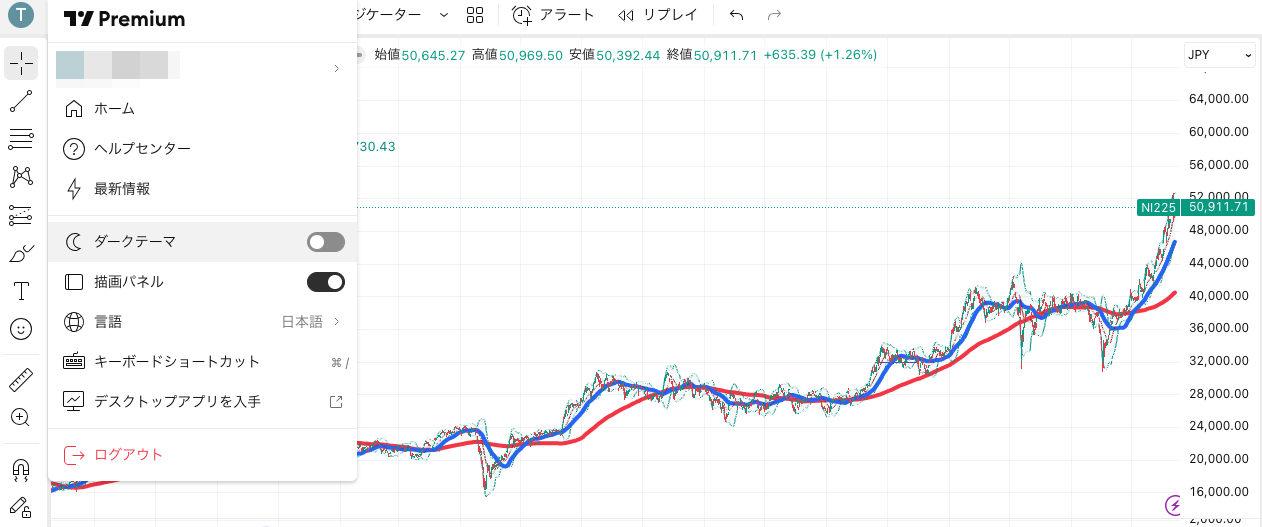Click デスクトップアプリを入手 link

177,402
